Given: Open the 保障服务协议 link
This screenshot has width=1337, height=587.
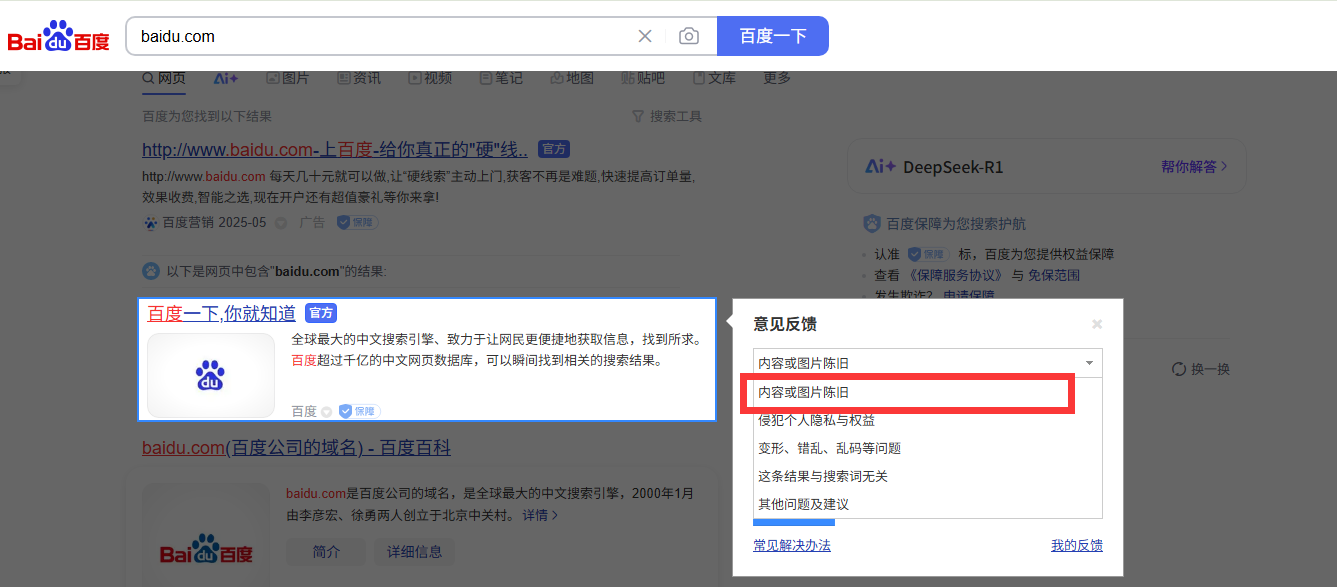Looking at the screenshot, I should tap(955, 275).
